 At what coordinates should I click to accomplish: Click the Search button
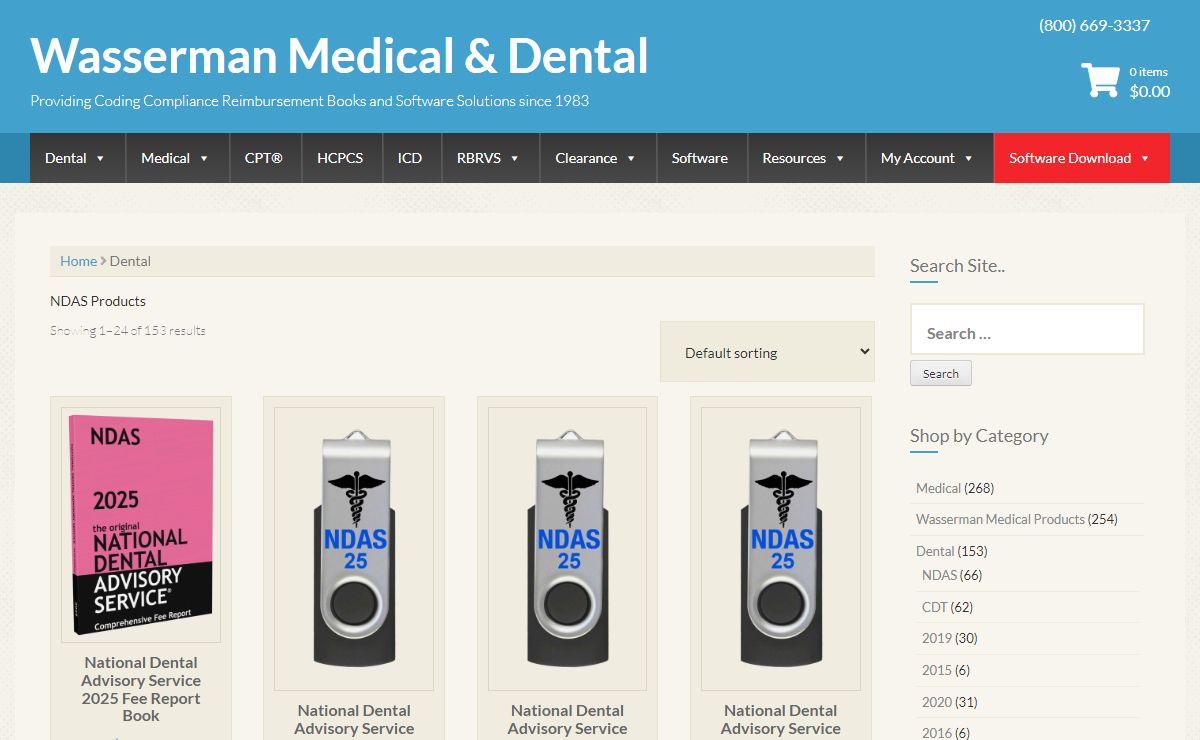click(941, 374)
